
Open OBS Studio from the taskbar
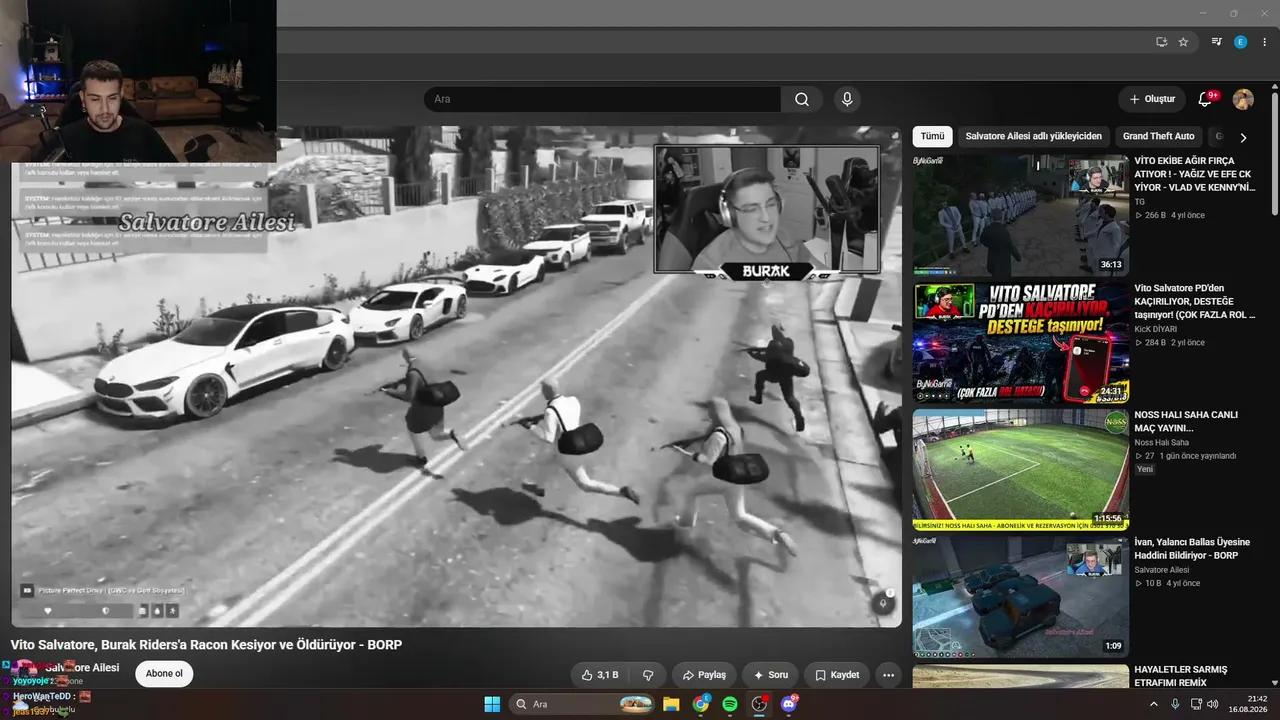[x=759, y=704]
